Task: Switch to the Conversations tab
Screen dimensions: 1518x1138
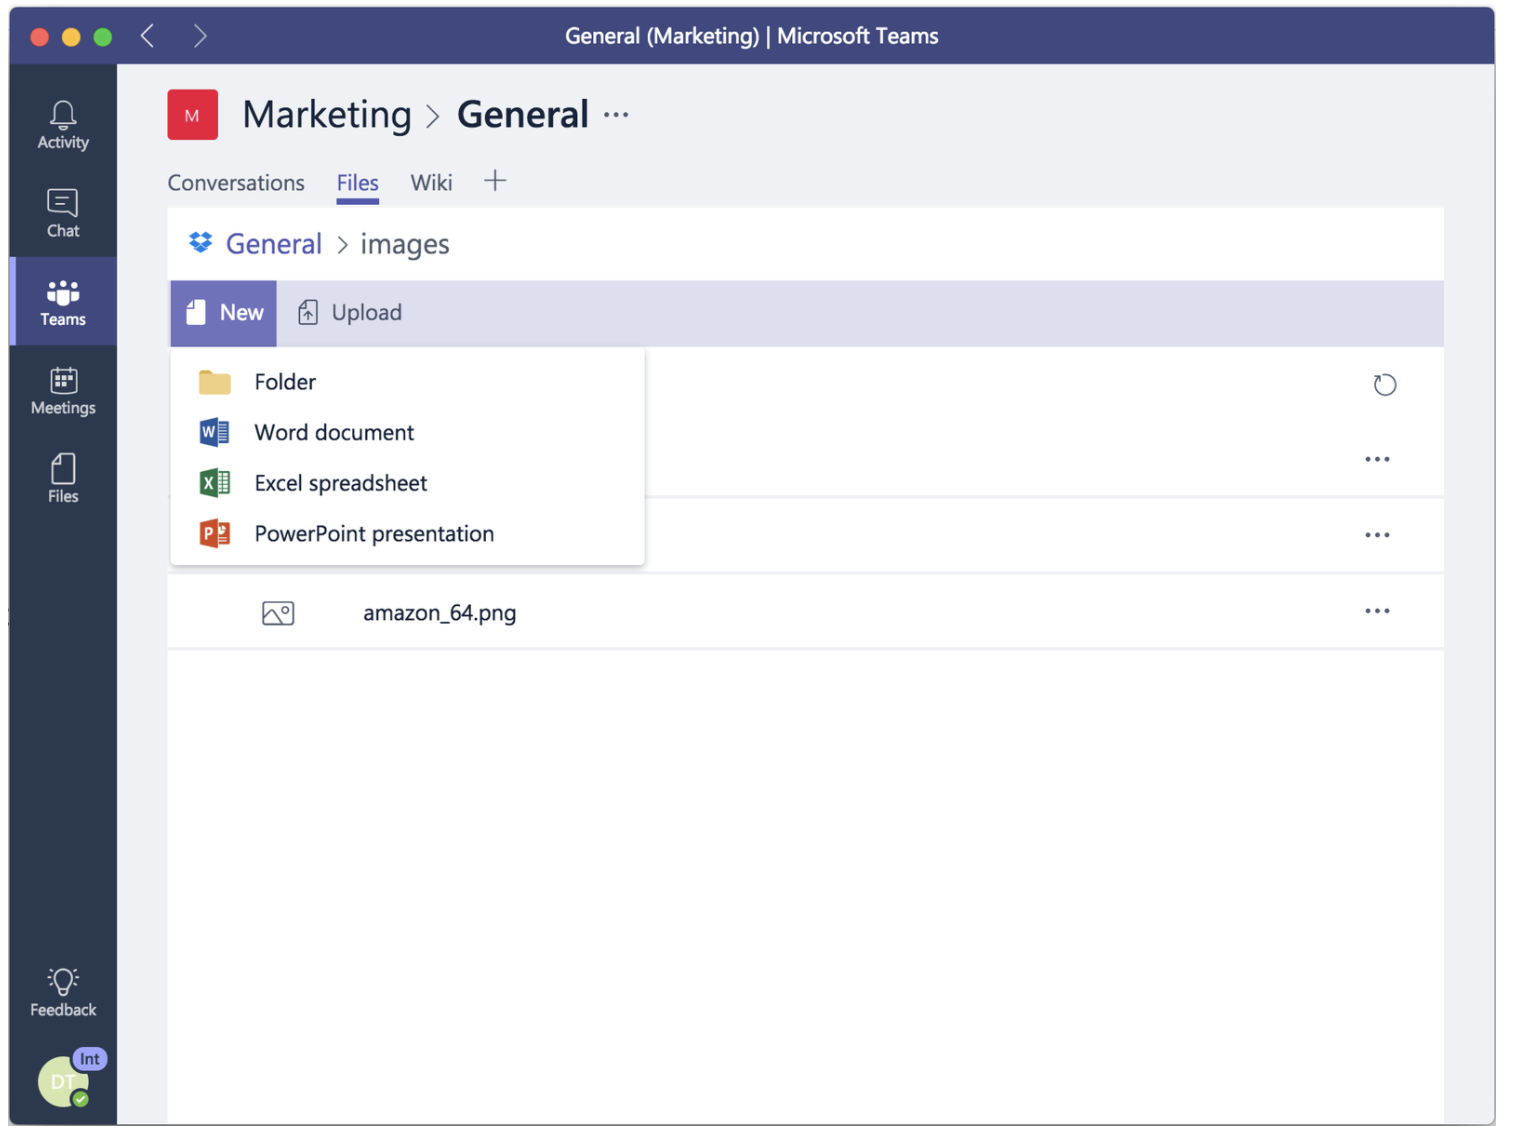Action: [236, 183]
